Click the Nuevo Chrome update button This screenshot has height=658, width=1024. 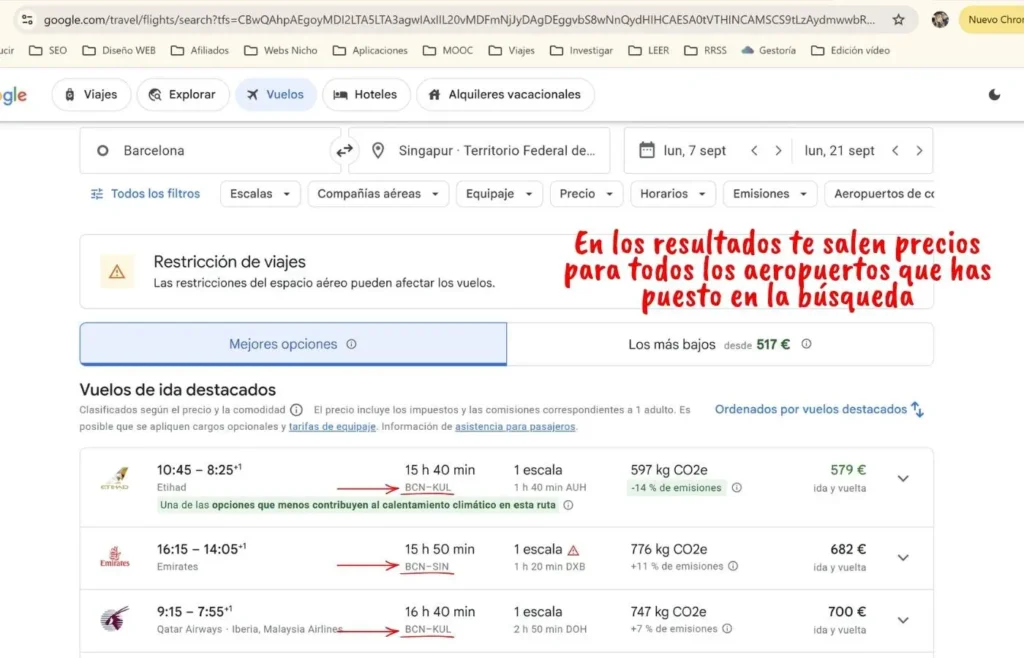pyautogui.click(x=993, y=20)
